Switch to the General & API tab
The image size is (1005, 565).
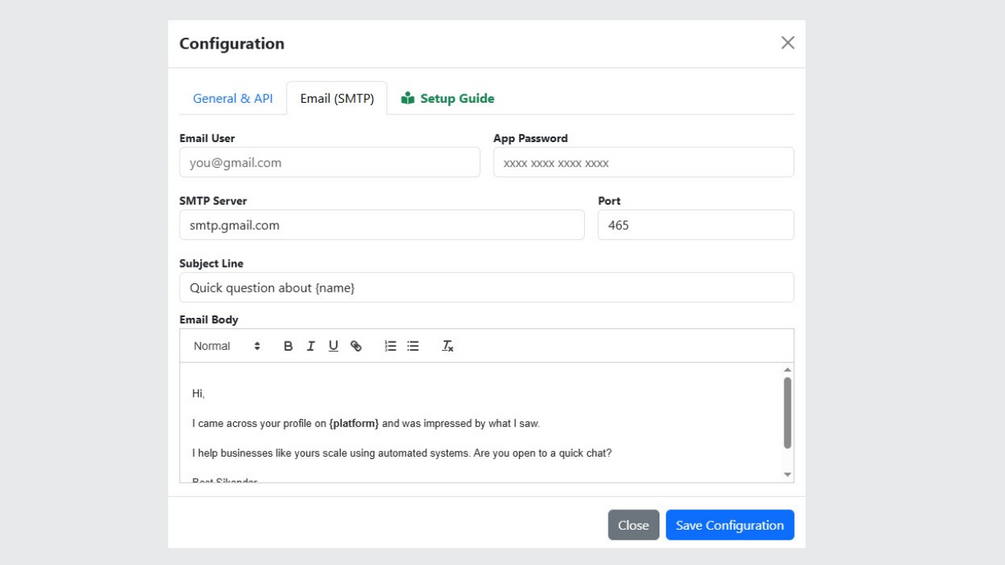tap(233, 98)
